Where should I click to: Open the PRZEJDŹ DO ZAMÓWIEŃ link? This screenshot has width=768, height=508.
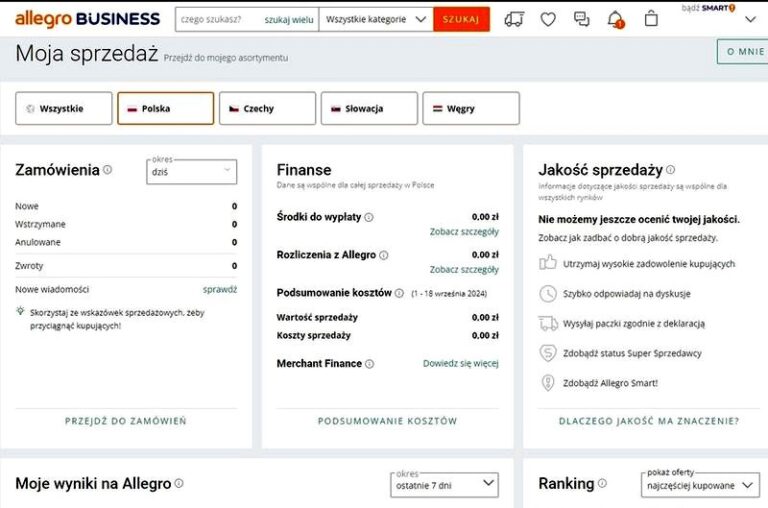coord(125,421)
